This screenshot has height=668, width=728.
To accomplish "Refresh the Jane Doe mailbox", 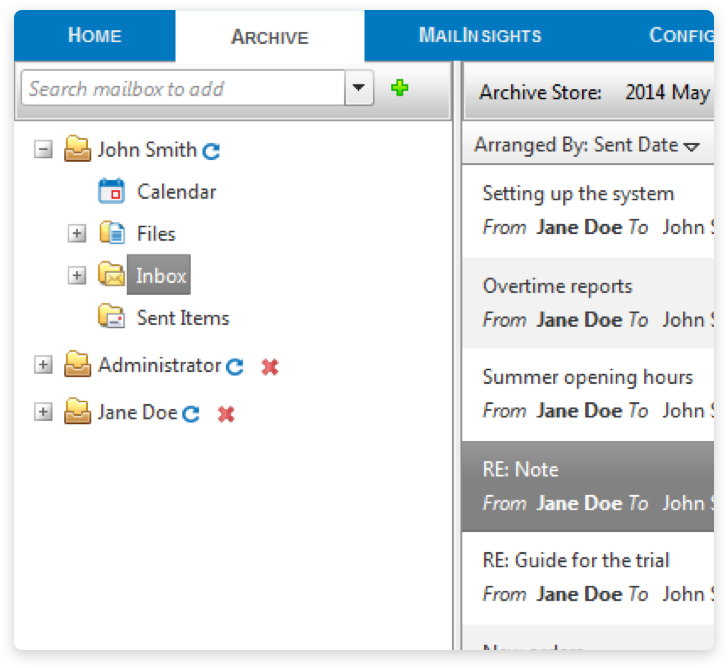I will point(191,414).
